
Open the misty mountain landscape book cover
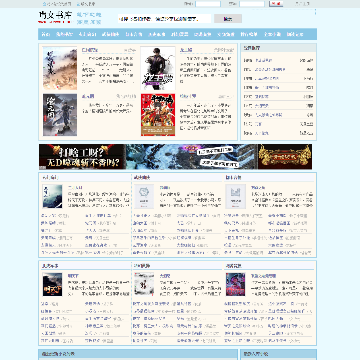click(x=60, y=68)
